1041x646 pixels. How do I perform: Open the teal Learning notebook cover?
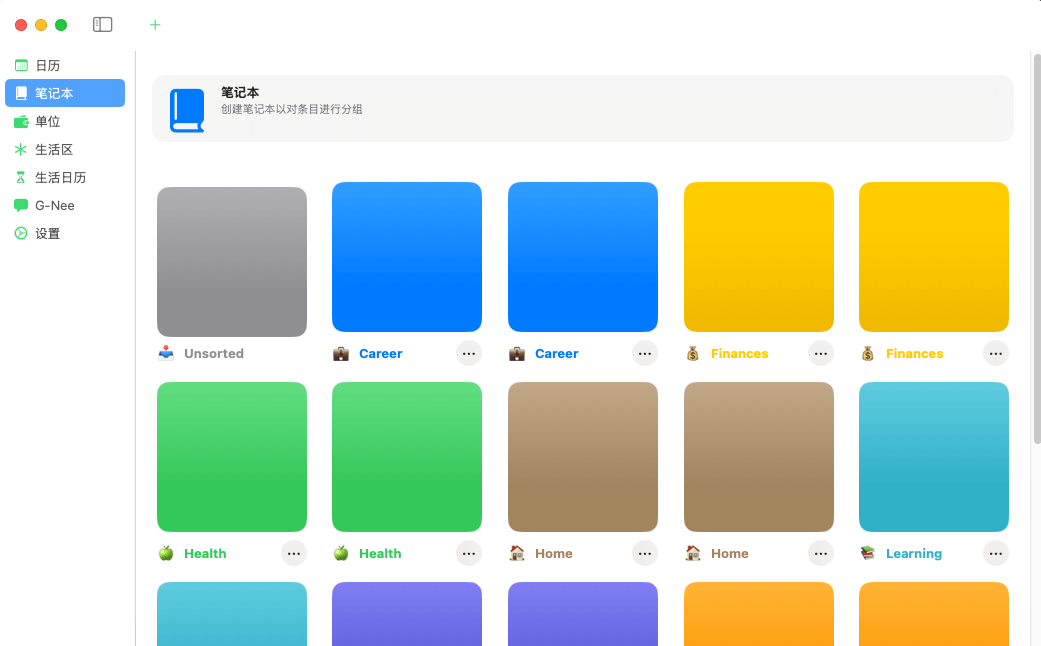(x=933, y=456)
